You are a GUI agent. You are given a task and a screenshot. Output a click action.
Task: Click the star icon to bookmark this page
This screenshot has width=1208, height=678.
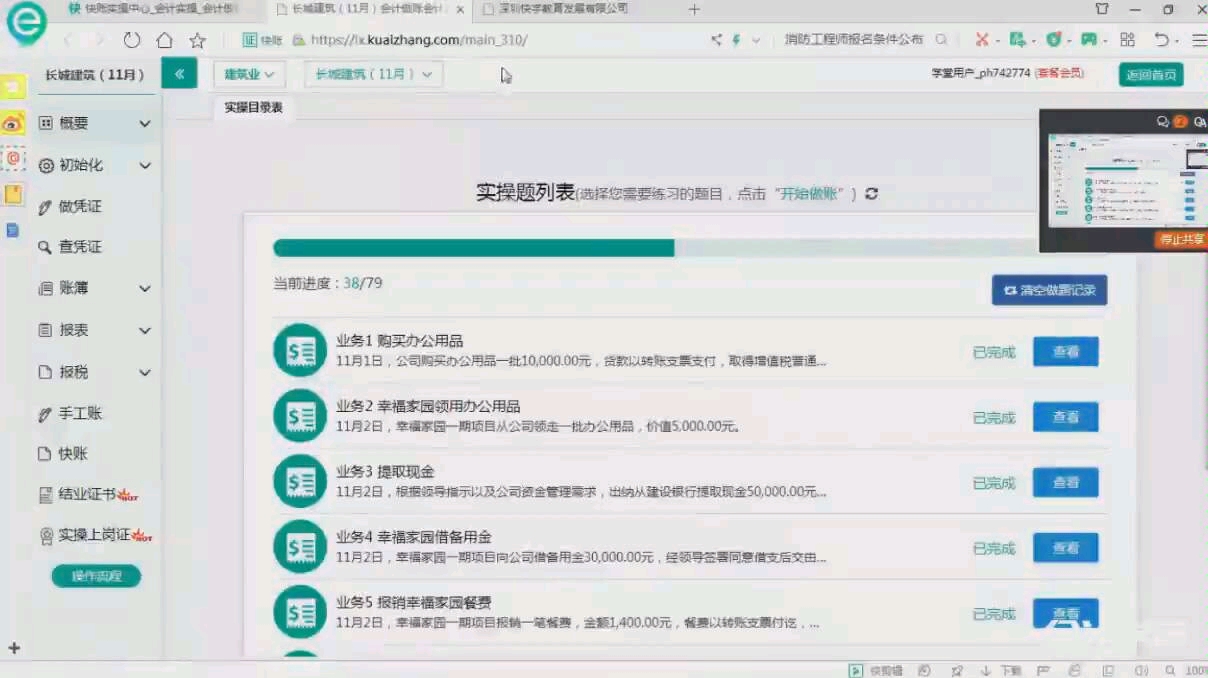click(x=197, y=41)
